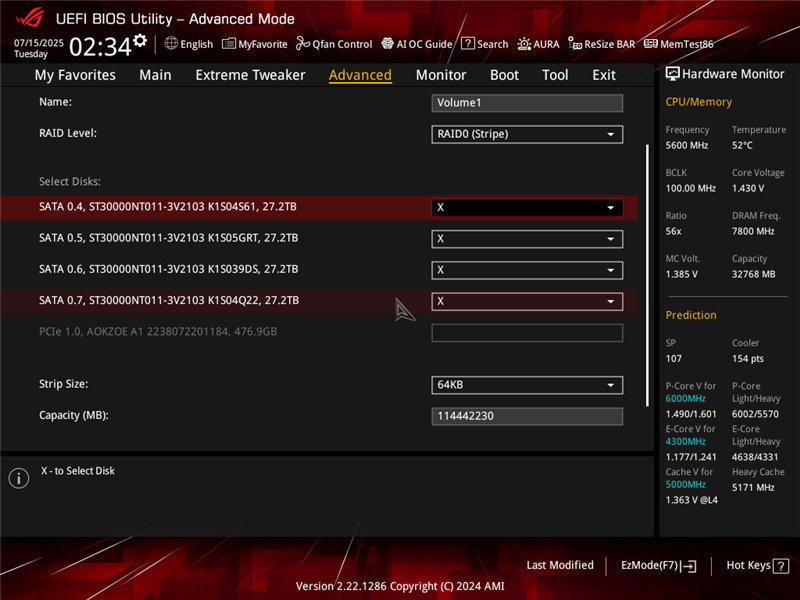
Task: Click the 7800 MHz DRAM frequency value
Action: coord(753,231)
